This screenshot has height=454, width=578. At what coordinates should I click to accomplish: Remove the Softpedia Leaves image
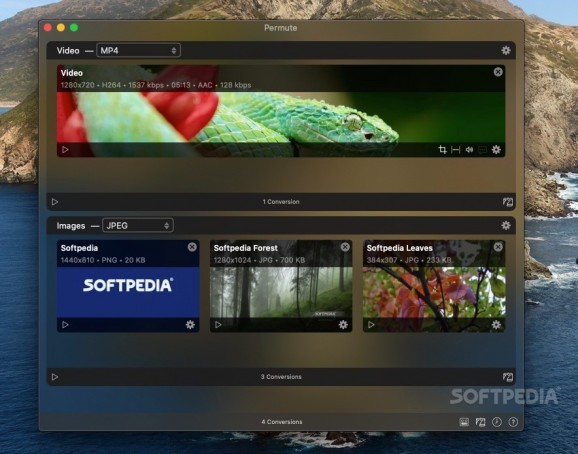point(498,247)
